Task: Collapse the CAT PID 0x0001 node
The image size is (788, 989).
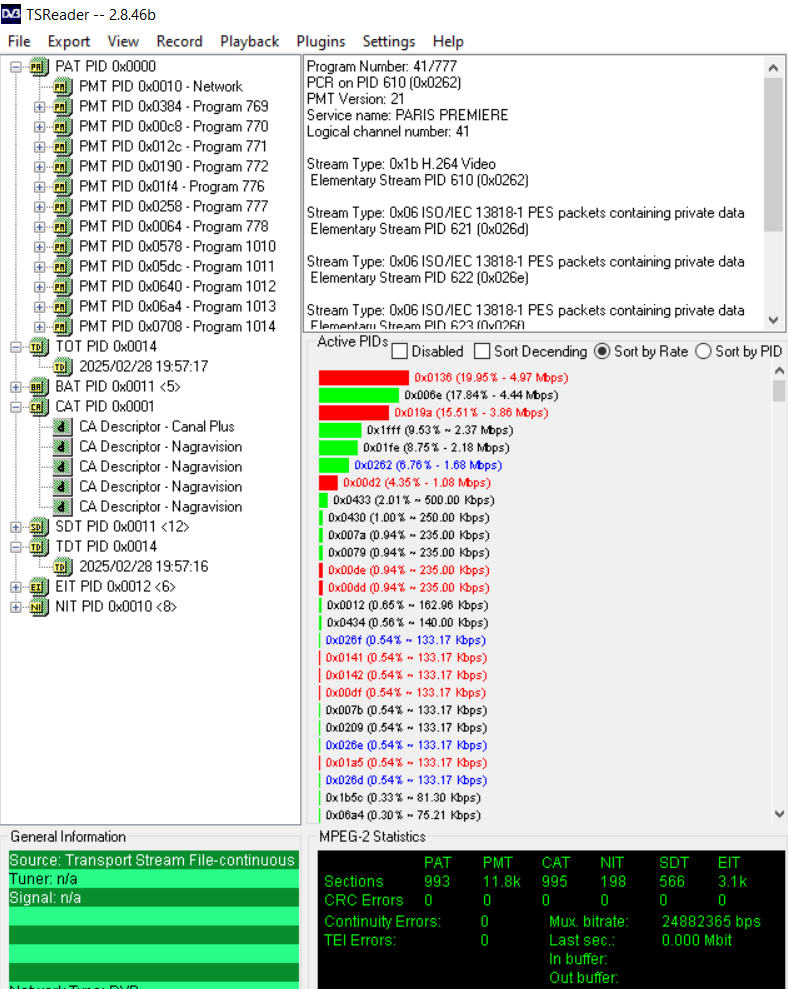Action: click(16, 407)
